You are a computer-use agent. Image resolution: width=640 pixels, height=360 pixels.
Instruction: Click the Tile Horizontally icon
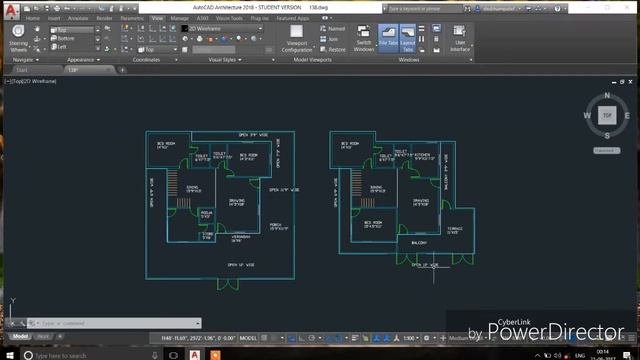(x=421, y=29)
